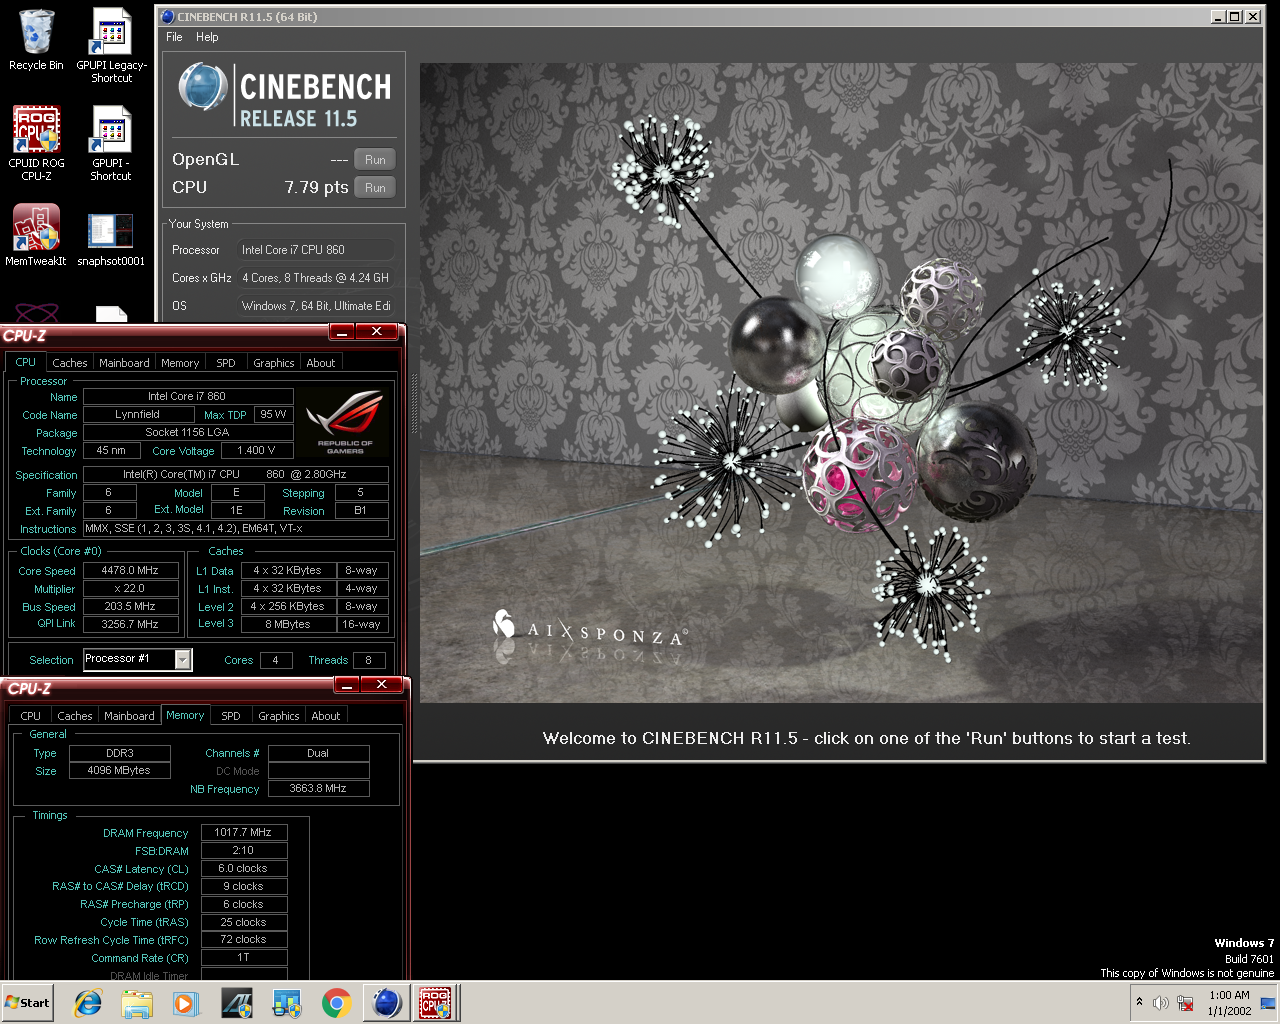The height and width of the screenshot is (1024, 1280).
Task: Click the Multiplier value x 22.0
Action: coord(130,588)
